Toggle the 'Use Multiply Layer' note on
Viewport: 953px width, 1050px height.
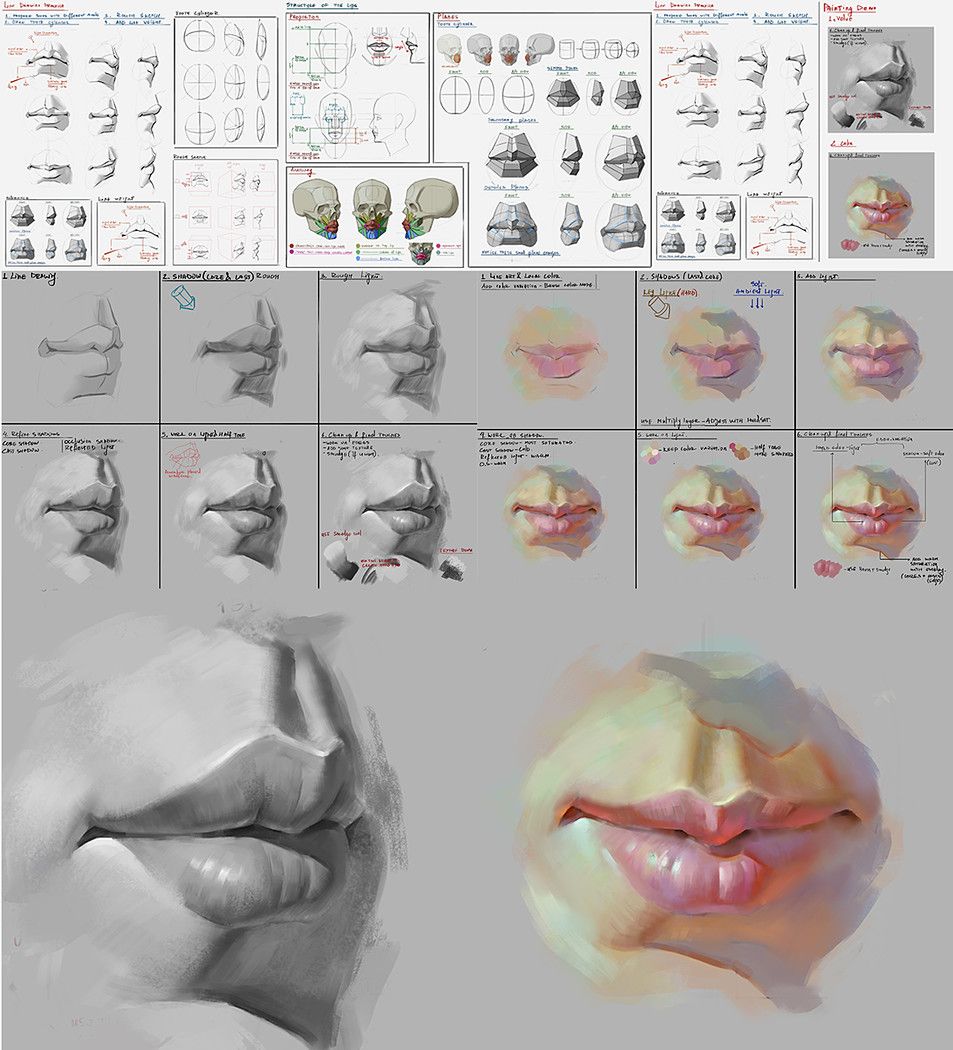[708, 421]
